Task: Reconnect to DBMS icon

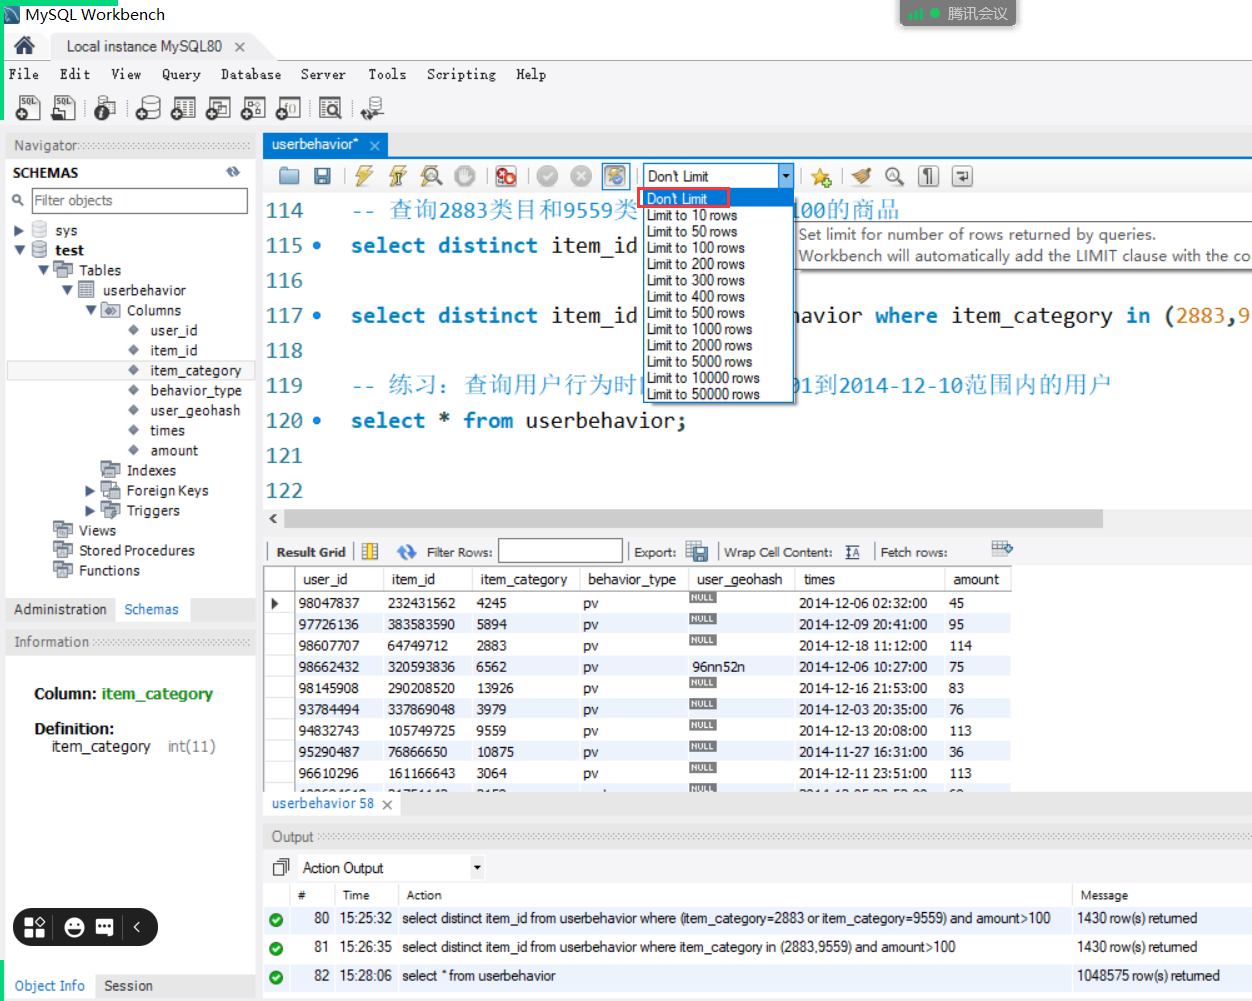Action: (372, 108)
